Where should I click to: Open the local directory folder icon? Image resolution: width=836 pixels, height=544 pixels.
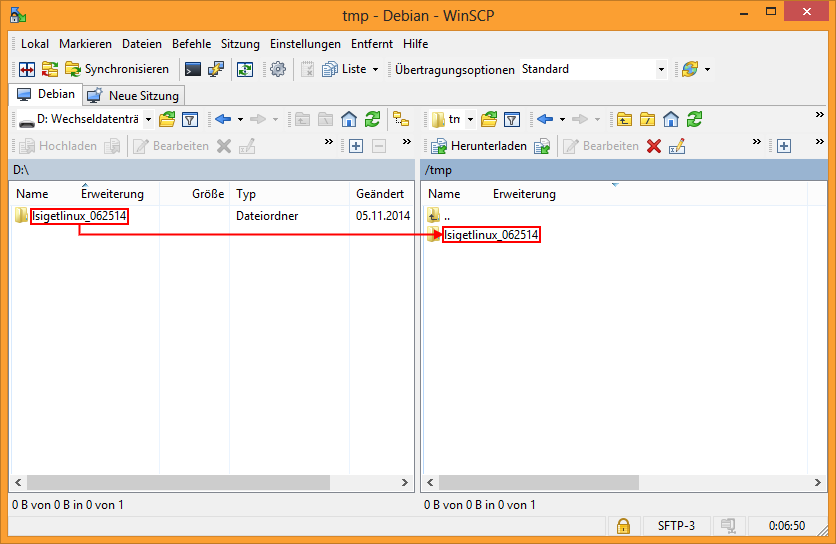click(x=167, y=119)
